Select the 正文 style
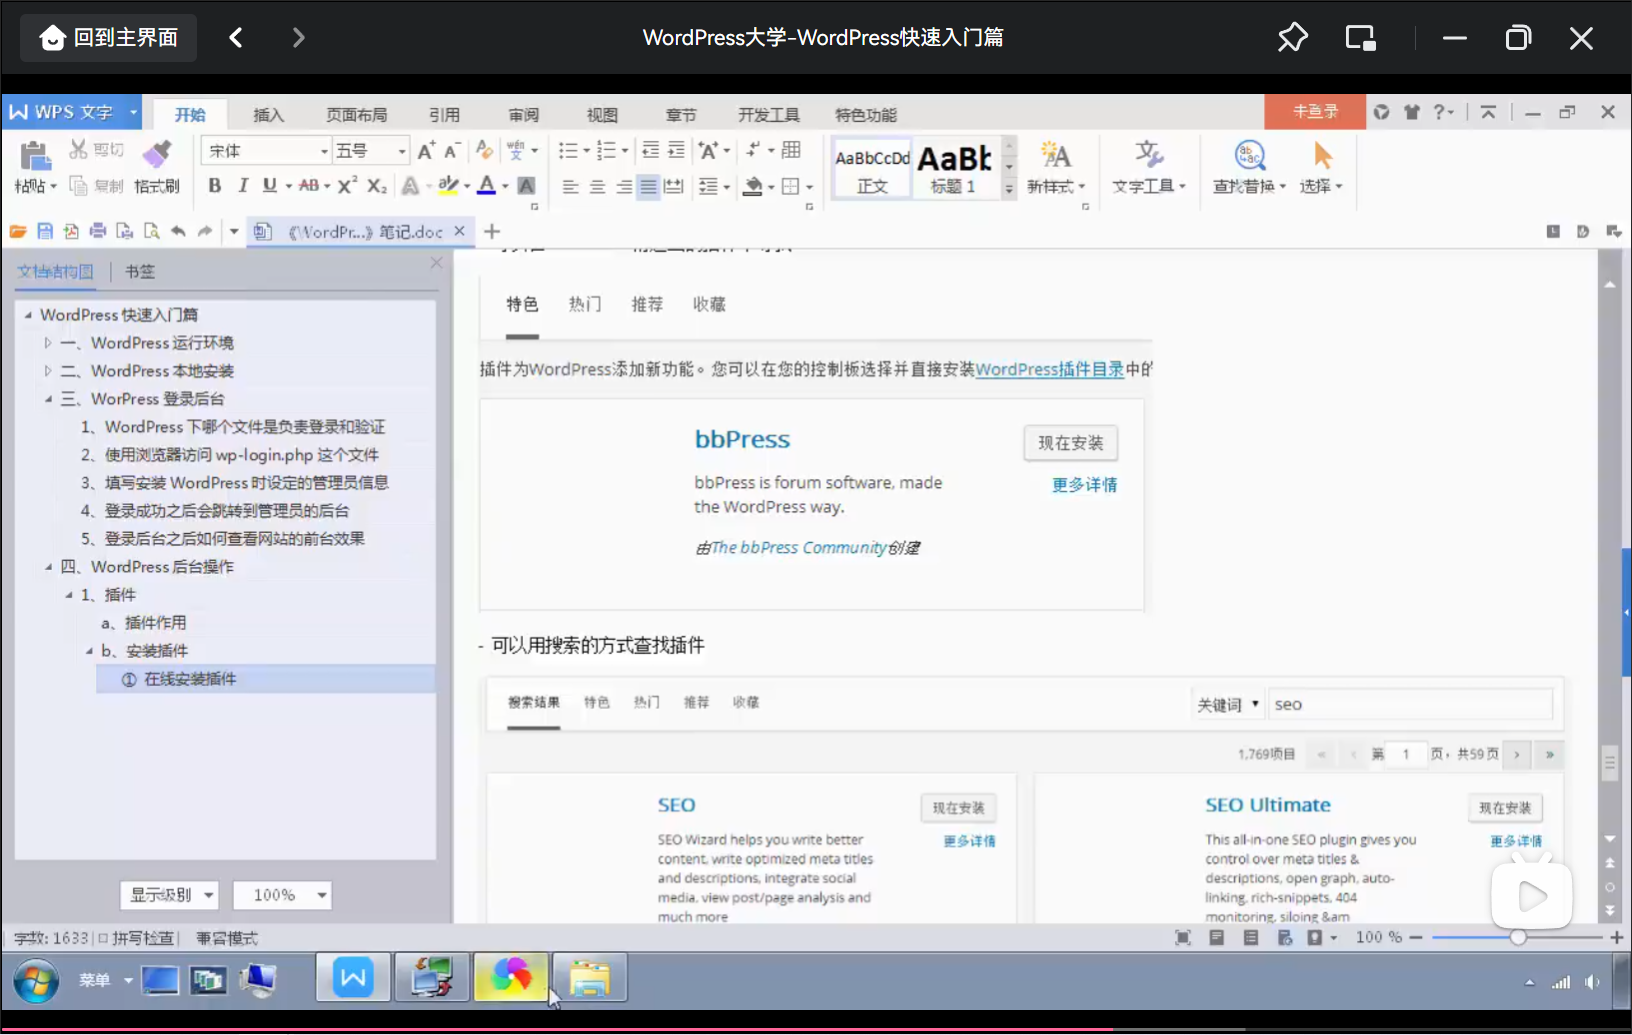 pyautogui.click(x=872, y=168)
